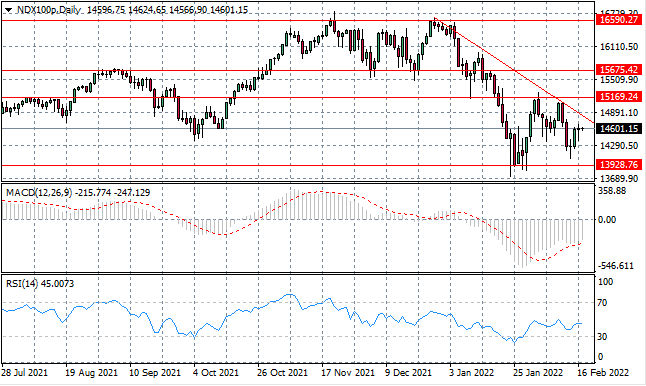Select the RSI(14) 45.0073 indicator label
Image resolution: width=646 pixels, height=386 pixels.
(40, 283)
